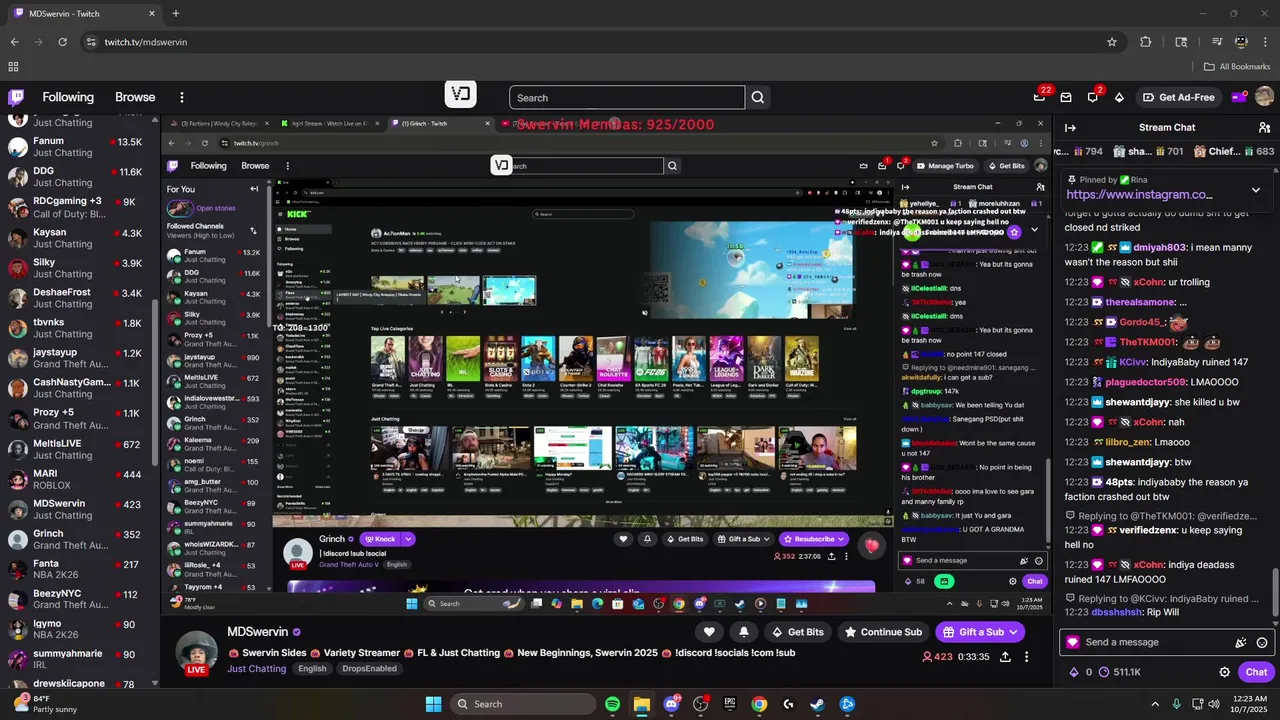Open Chrome apps grid shortcut

tap(14, 67)
